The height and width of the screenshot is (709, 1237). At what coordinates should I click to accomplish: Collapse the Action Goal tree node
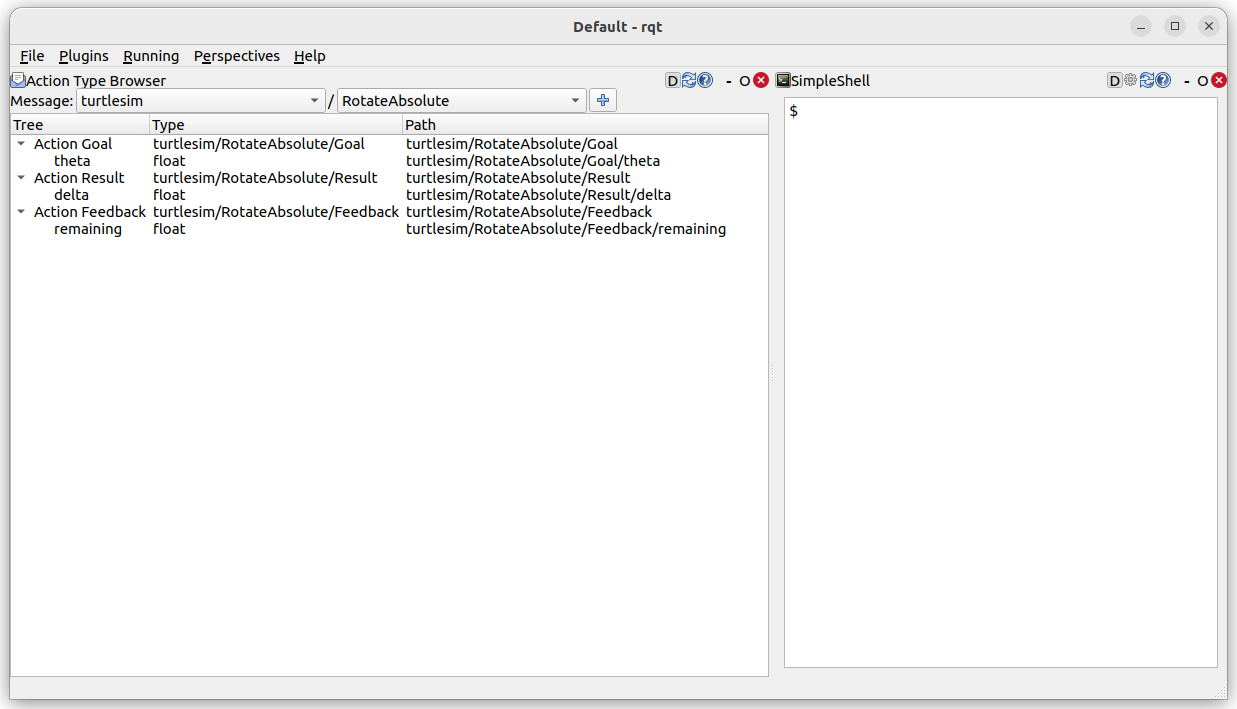tap(22, 144)
